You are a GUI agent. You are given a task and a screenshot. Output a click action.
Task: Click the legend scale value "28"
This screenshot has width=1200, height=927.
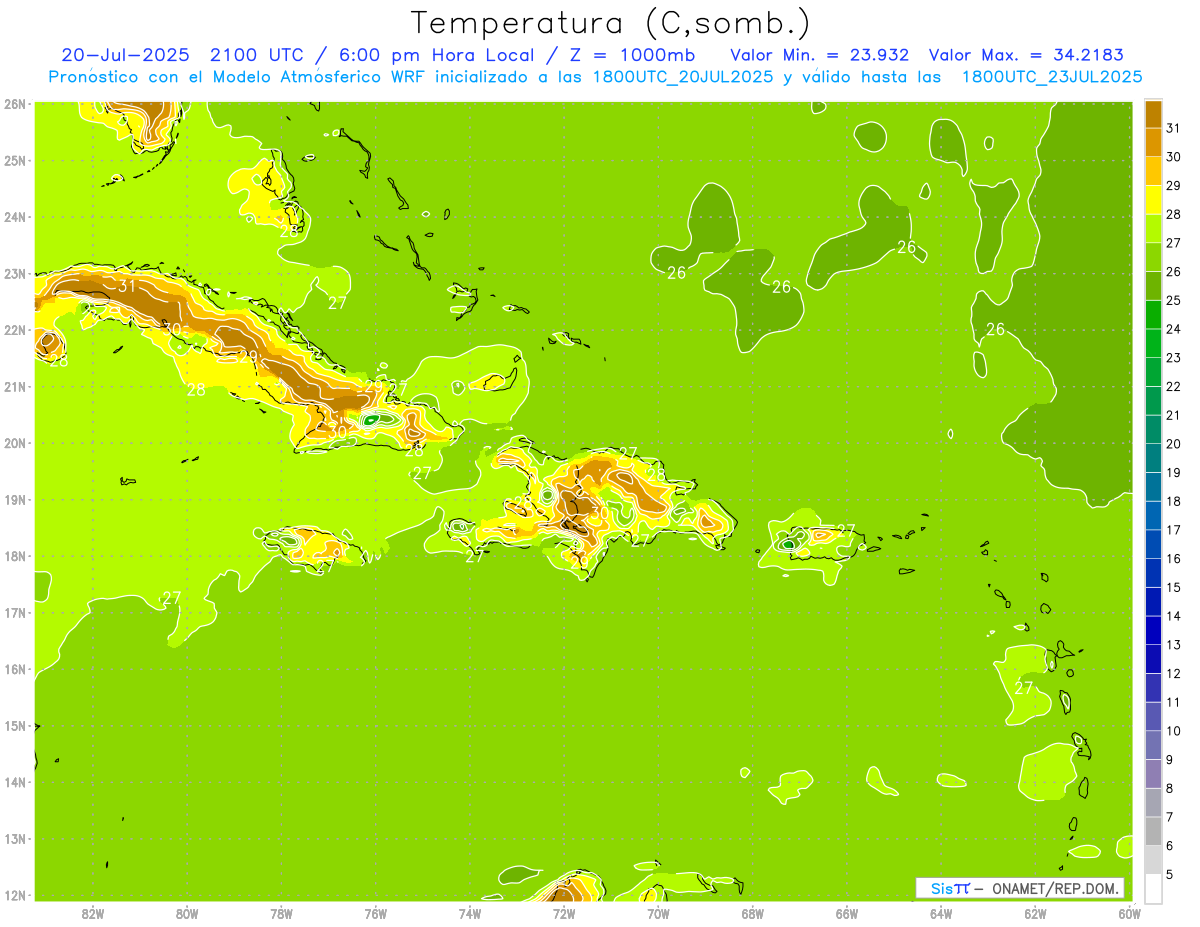click(1174, 214)
